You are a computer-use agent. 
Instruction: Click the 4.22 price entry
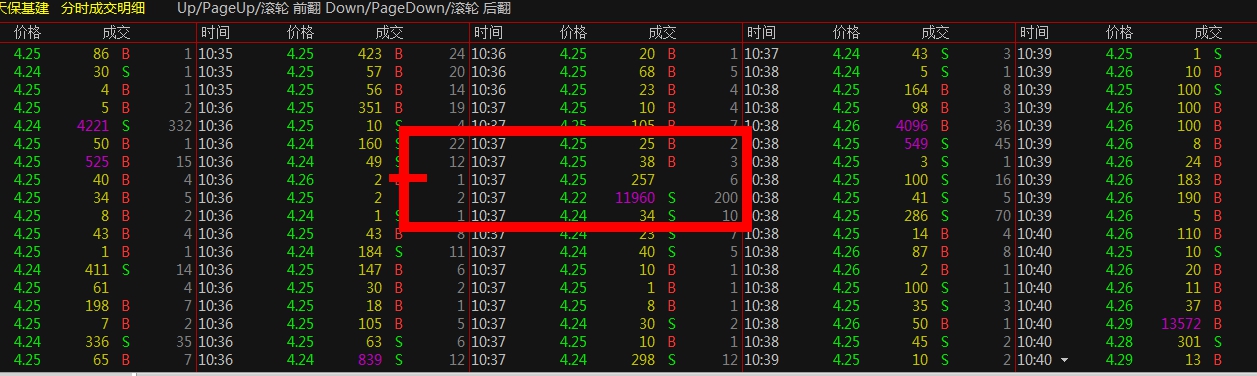pos(573,198)
